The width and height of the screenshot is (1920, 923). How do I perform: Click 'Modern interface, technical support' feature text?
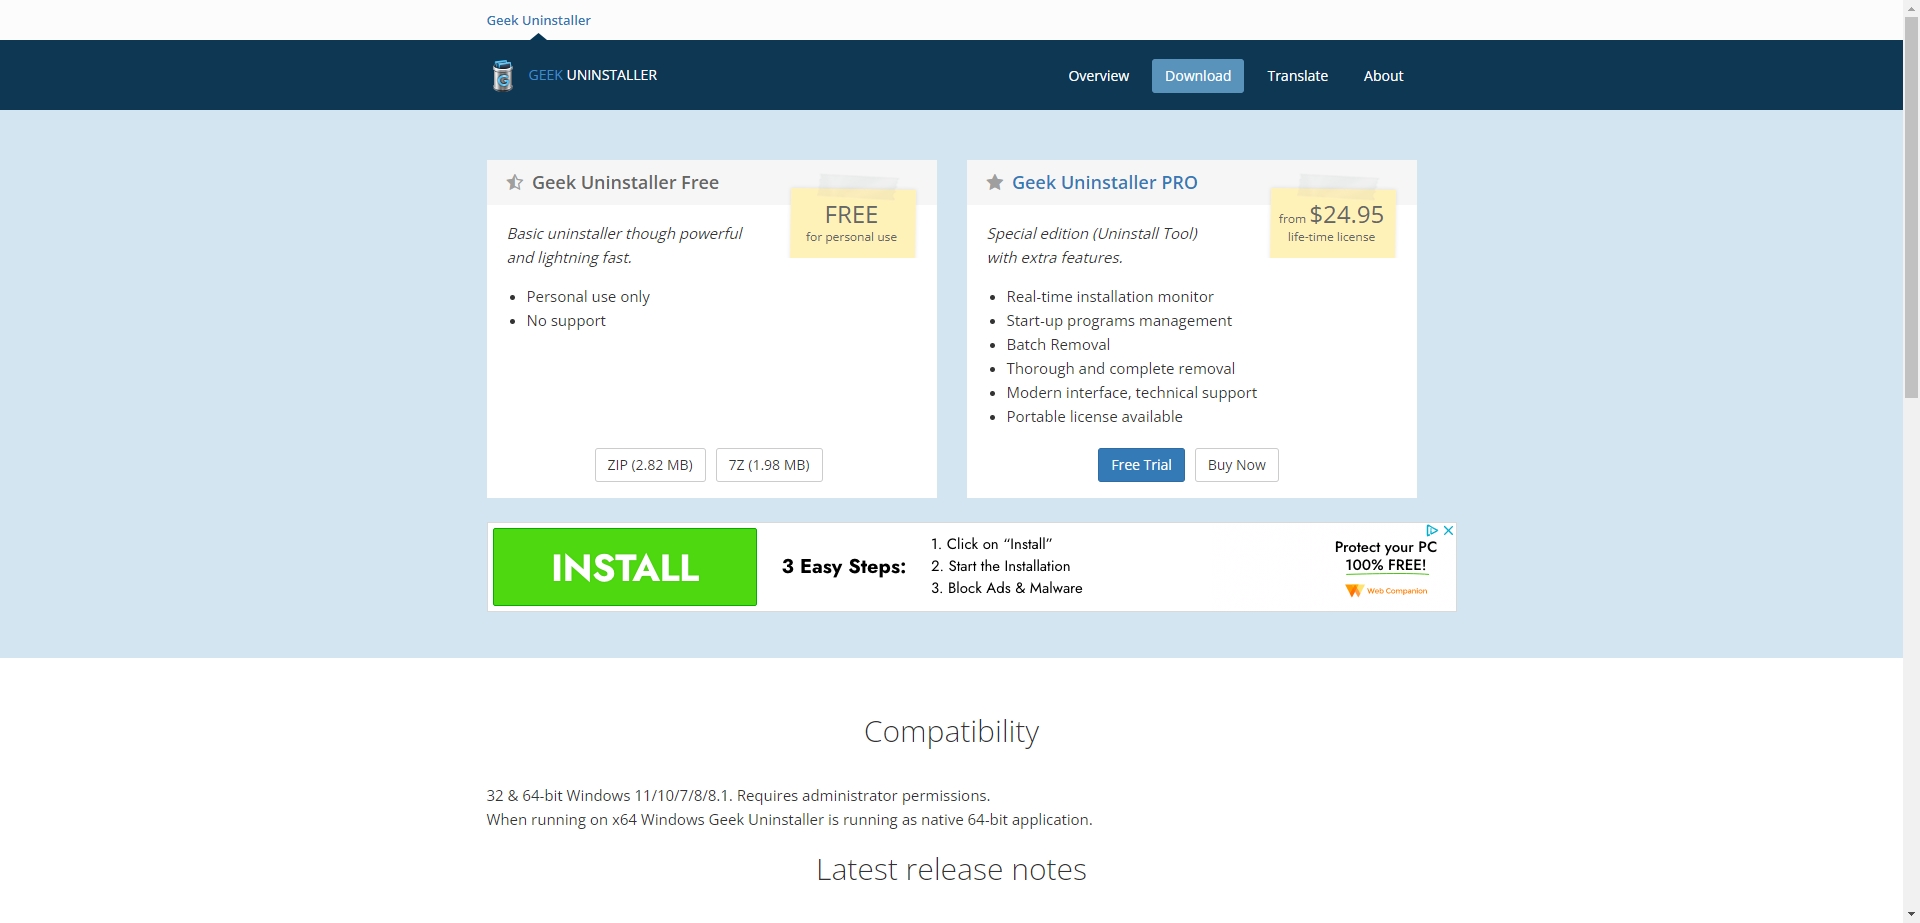(x=1132, y=393)
